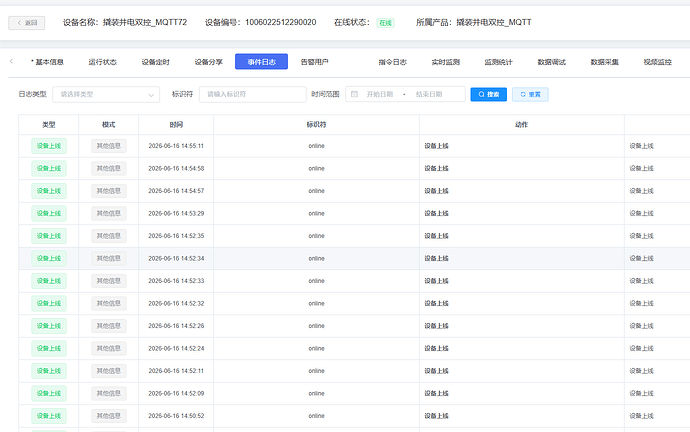Image resolution: width=690 pixels, height=432 pixels.
Task: Click timestamp 2026-06-16 14:50:52
Action: (x=176, y=416)
